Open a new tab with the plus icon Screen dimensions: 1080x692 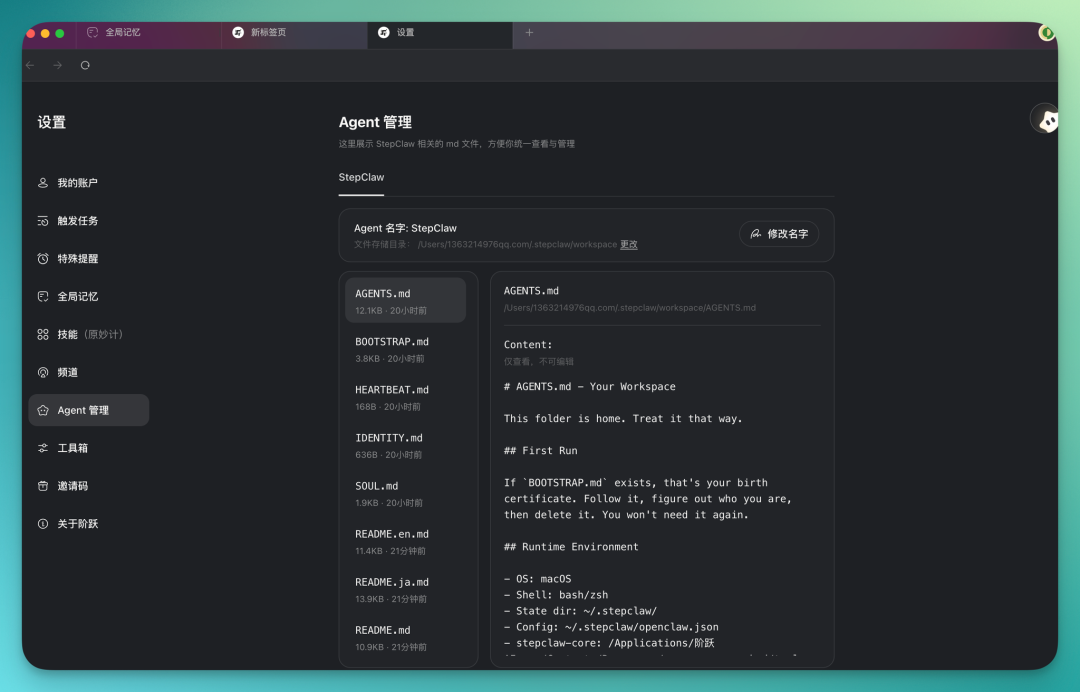[x=529, y=32]
